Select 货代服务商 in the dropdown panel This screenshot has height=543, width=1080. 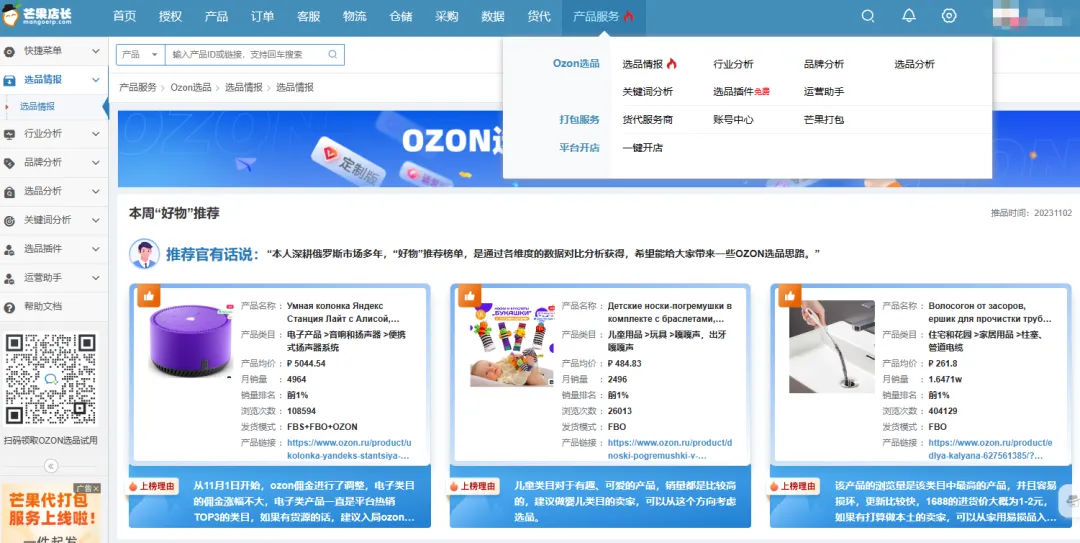(x=647, y=120)
